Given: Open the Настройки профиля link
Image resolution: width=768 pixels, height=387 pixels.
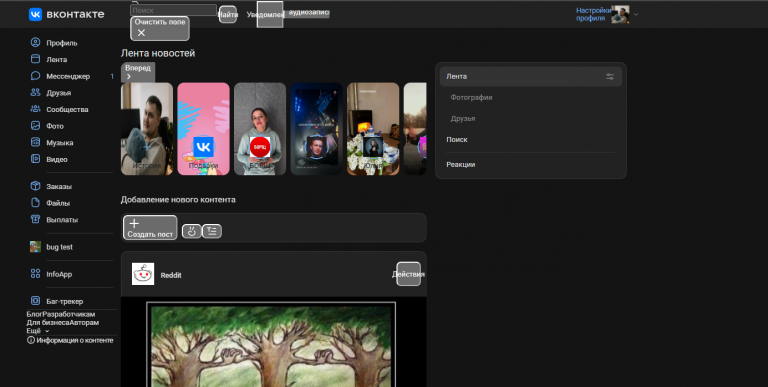Looking at the screenshot, I should click(594, 14).
